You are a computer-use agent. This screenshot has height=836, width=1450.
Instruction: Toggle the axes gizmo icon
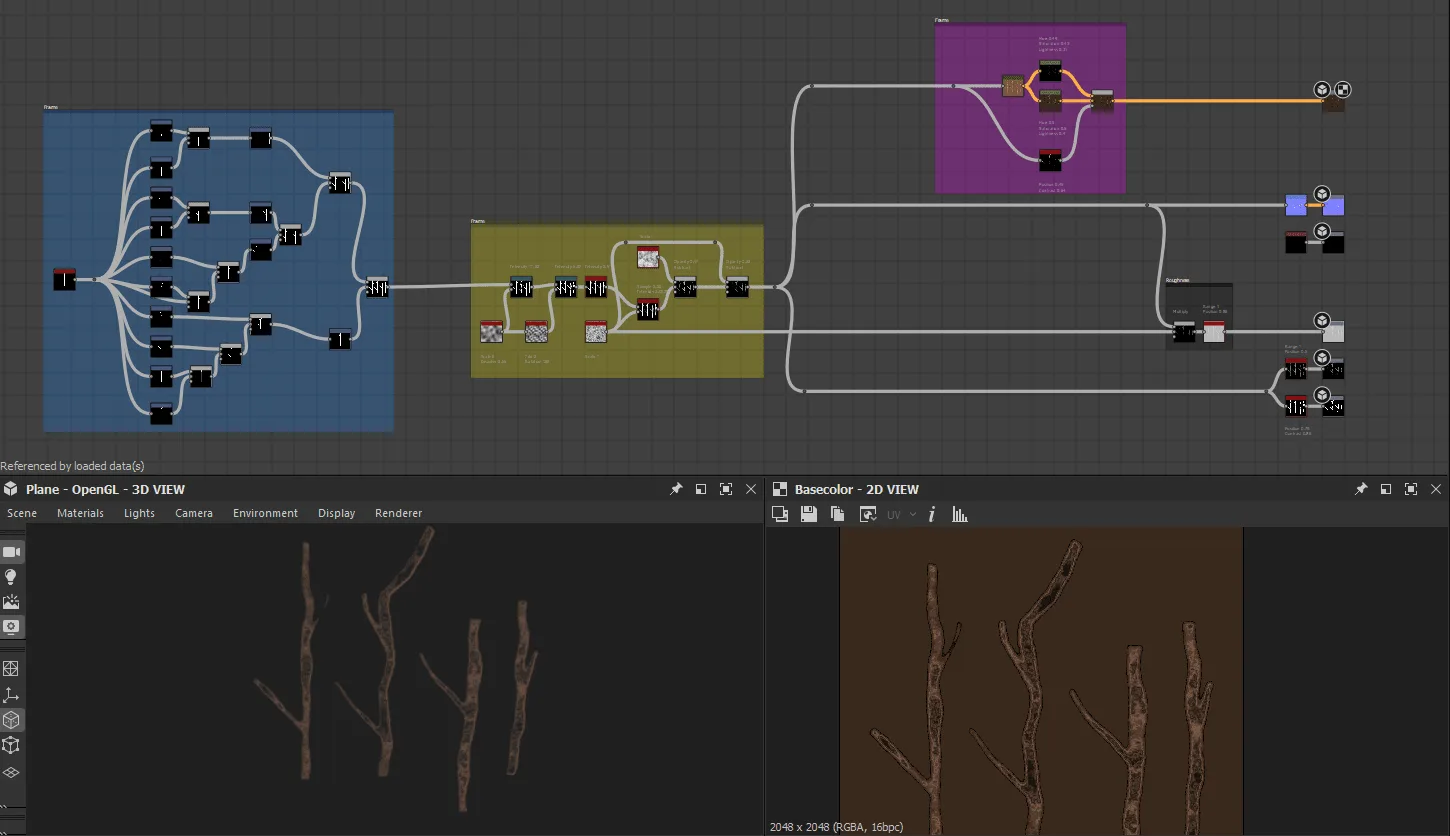click(11, 695)
